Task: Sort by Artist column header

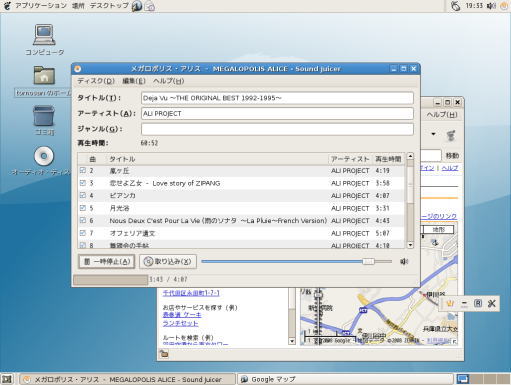Action: pyautogui.click(x=350, y=159)
